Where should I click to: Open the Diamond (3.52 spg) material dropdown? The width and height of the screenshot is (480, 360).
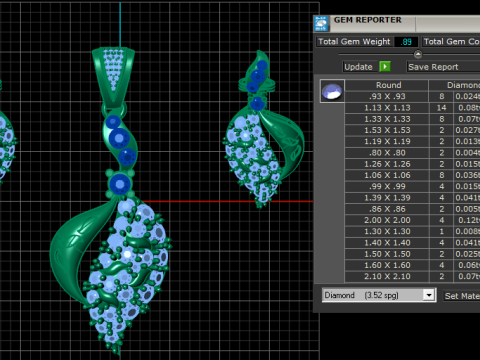(x=379, y=295)
